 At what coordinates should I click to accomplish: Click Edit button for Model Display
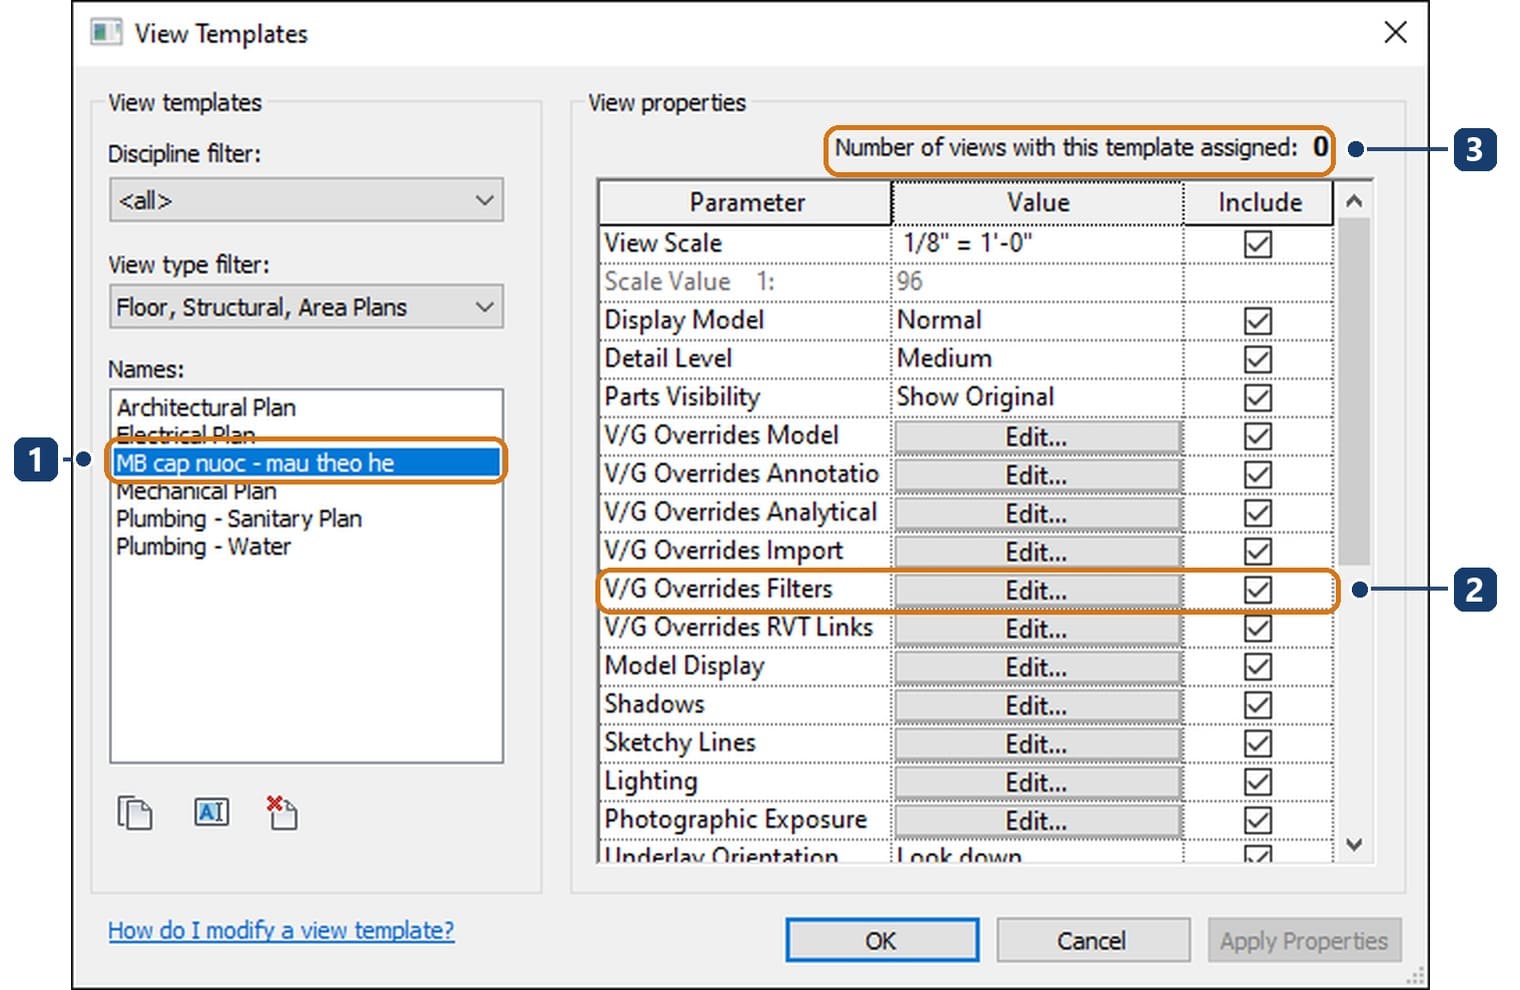pos(1037,668)
